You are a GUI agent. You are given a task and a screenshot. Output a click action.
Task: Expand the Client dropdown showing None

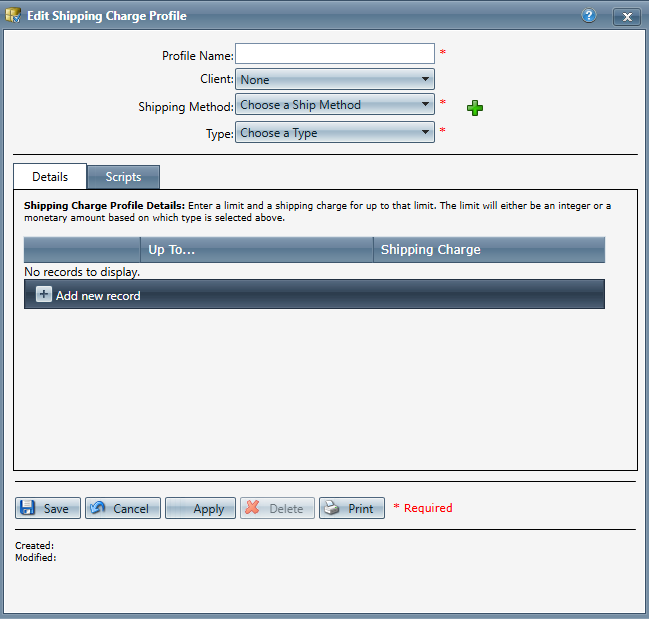coord(334,79)
